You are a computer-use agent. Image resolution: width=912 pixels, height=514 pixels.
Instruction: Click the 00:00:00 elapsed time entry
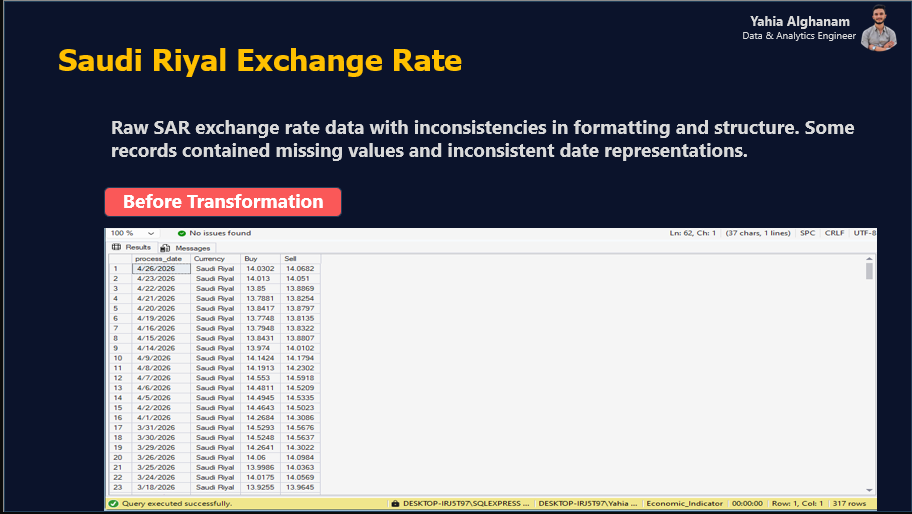pos(747,504)
